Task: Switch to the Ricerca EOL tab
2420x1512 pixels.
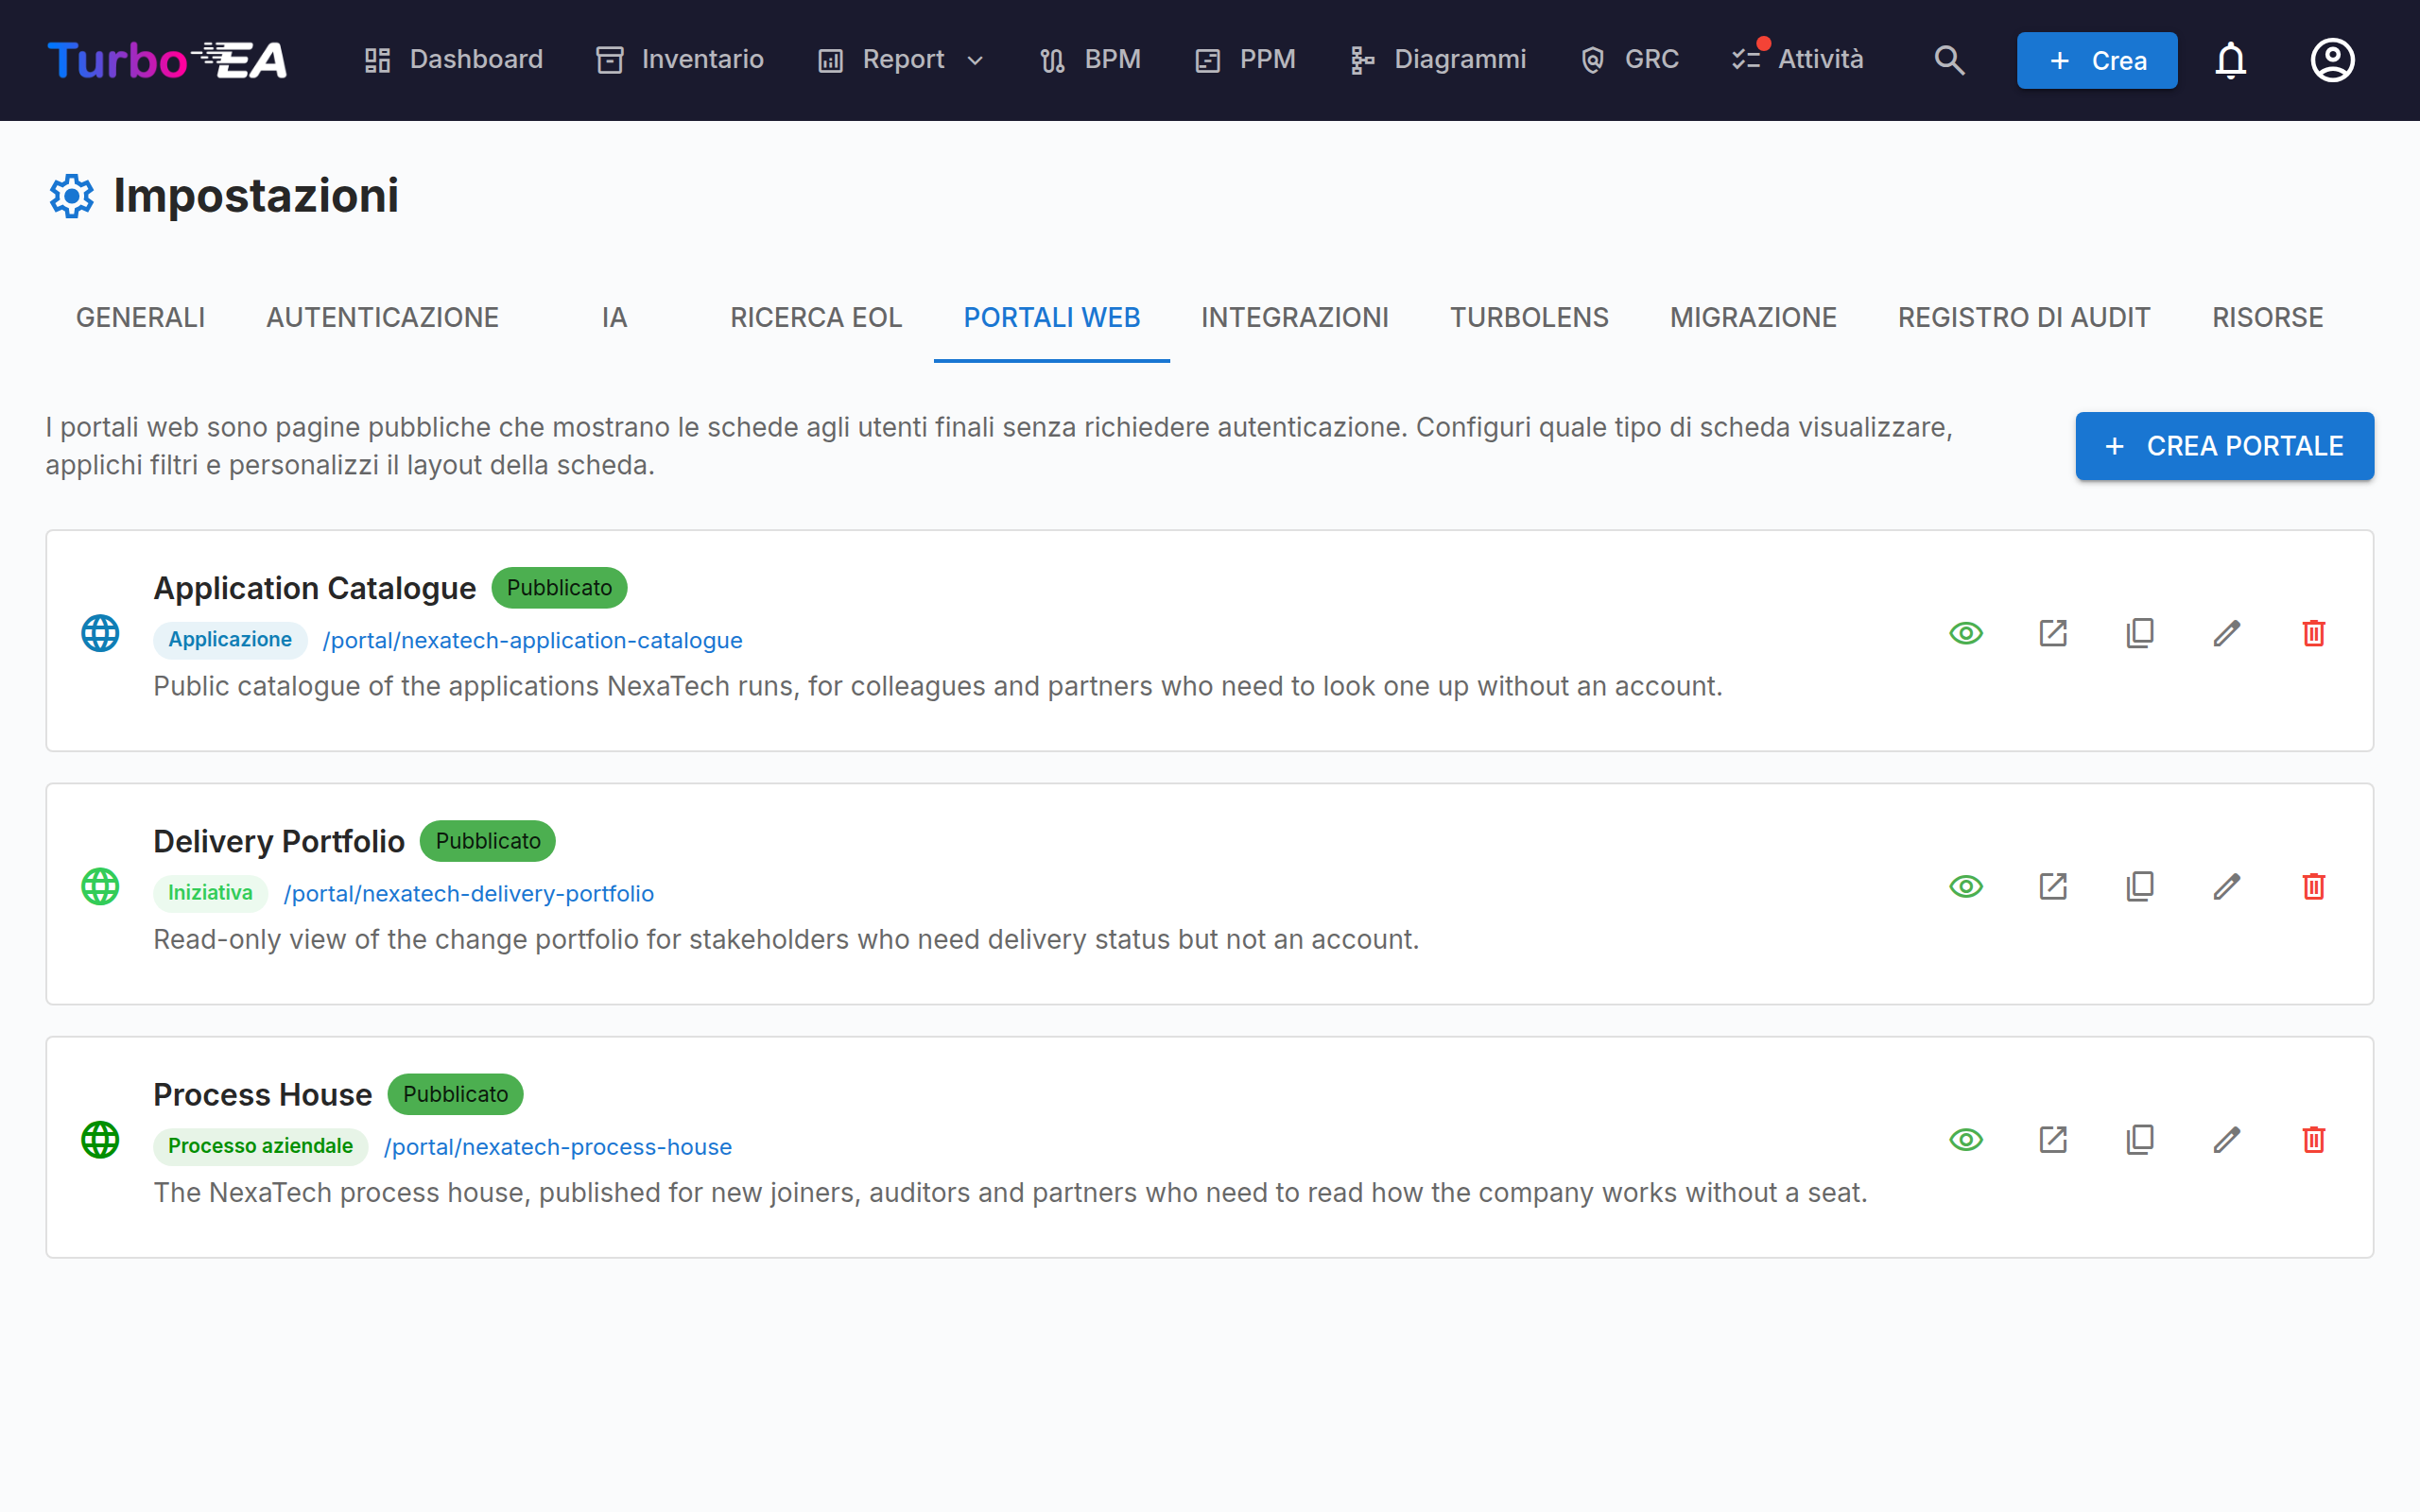Action: (x=816, y=318)
